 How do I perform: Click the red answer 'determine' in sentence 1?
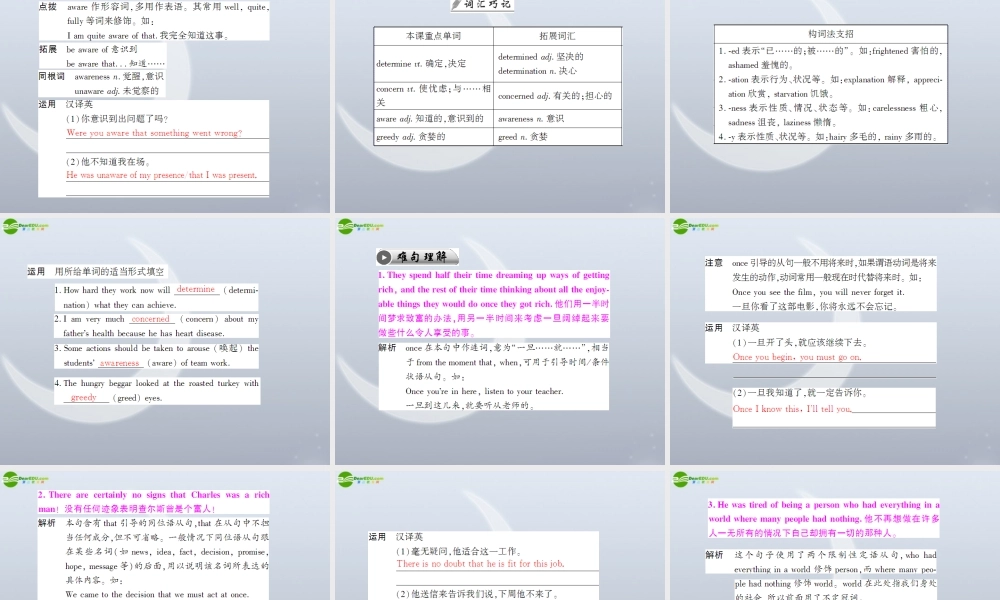pos(196,289)
